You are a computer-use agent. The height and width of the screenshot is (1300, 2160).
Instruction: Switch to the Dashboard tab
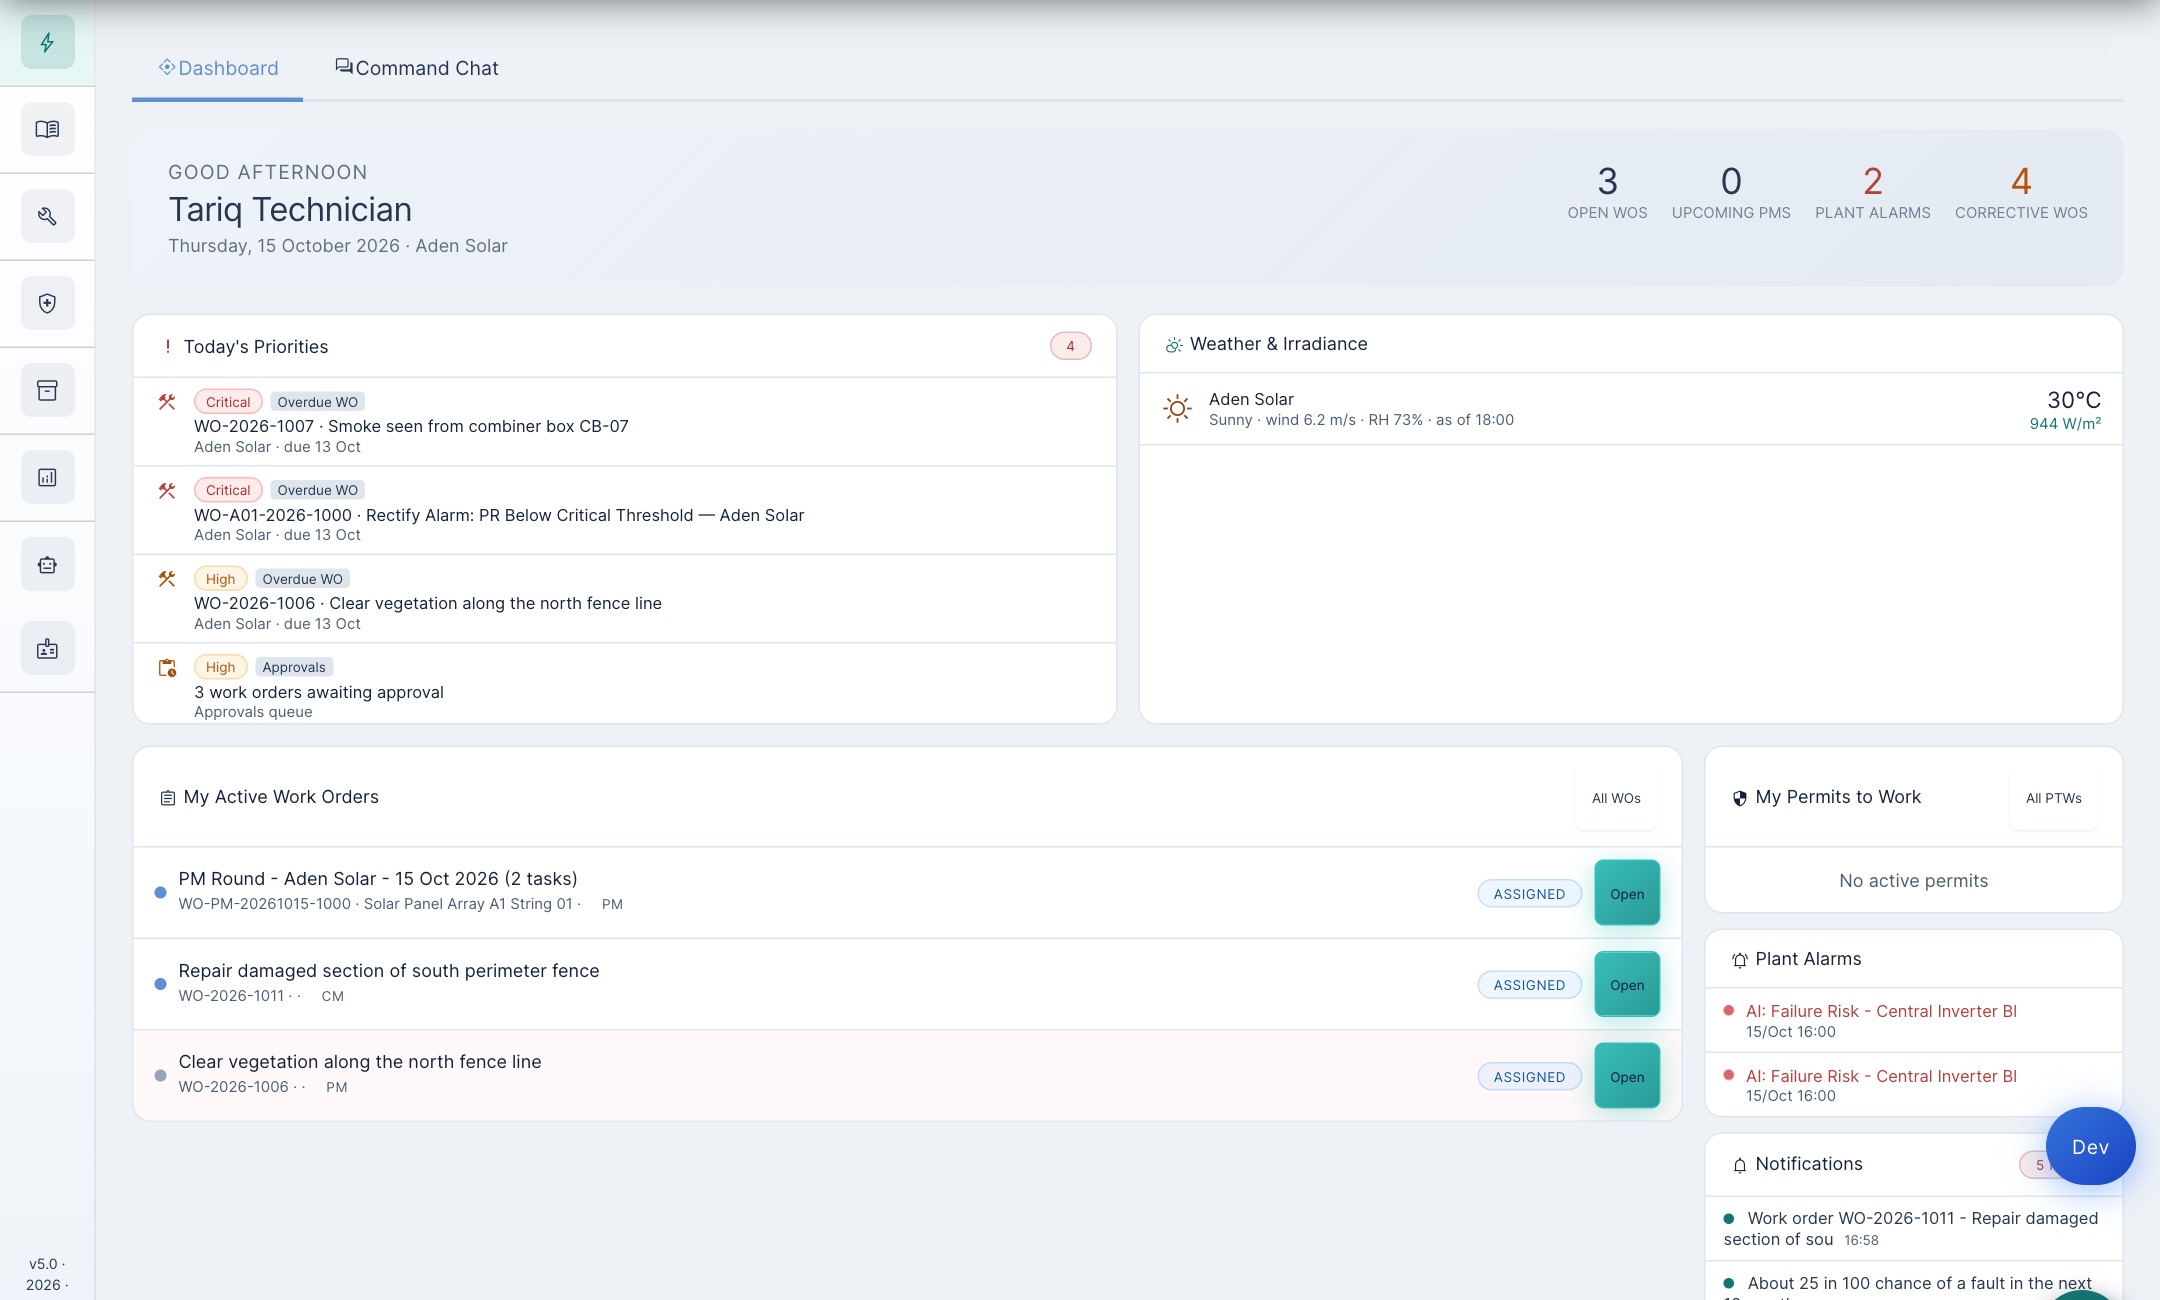pos(218,68)
